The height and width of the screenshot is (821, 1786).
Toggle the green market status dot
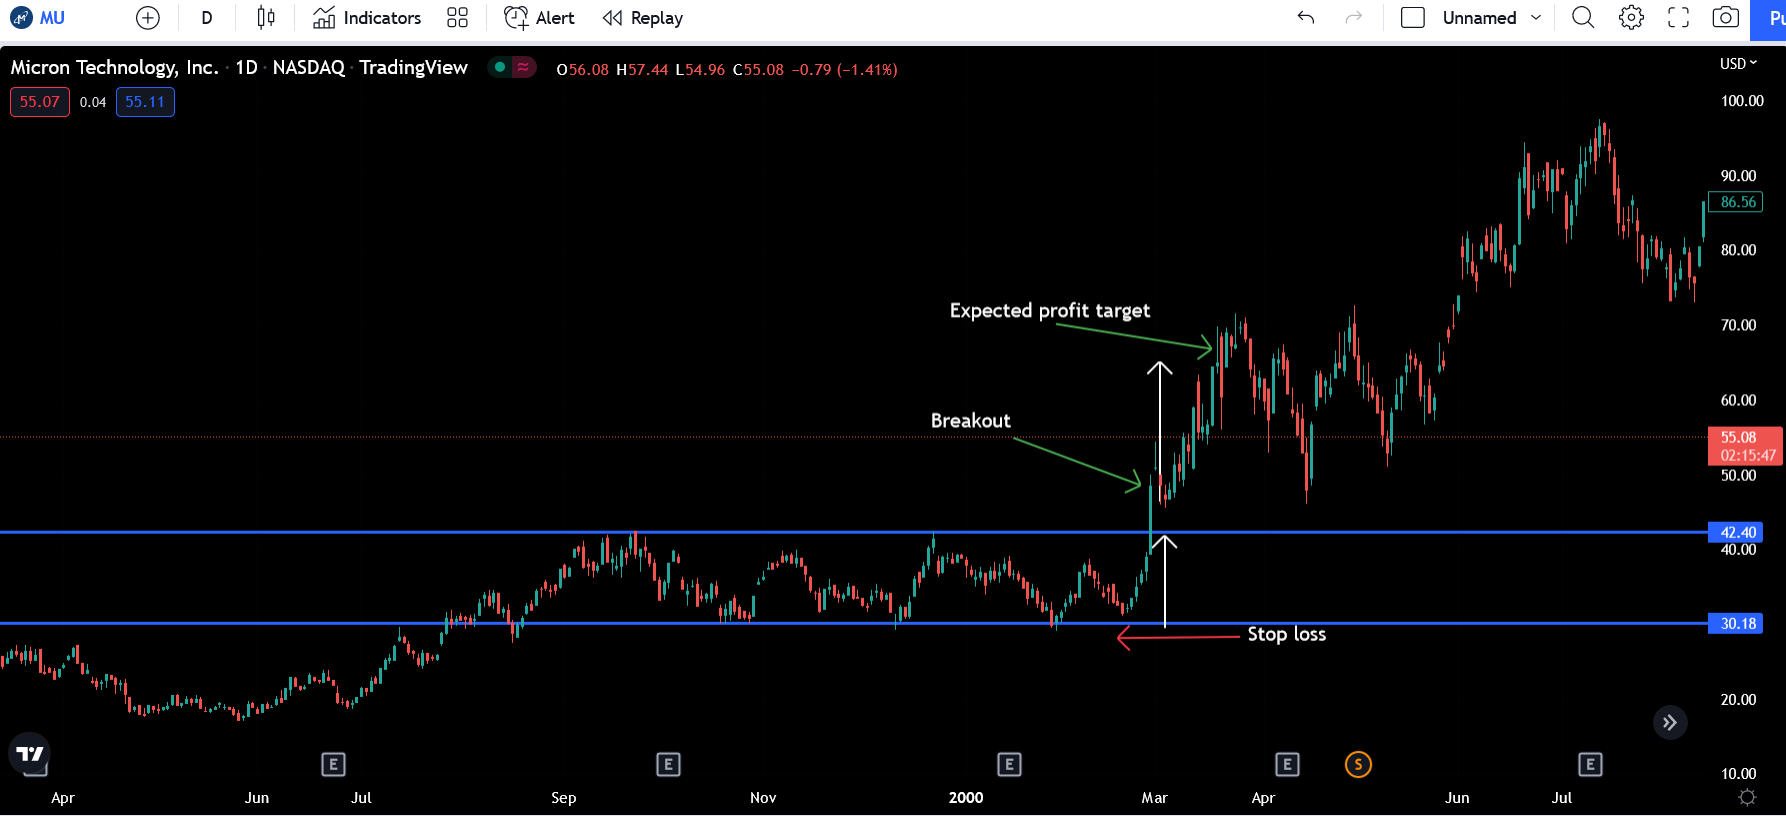(x=500, y=68)
